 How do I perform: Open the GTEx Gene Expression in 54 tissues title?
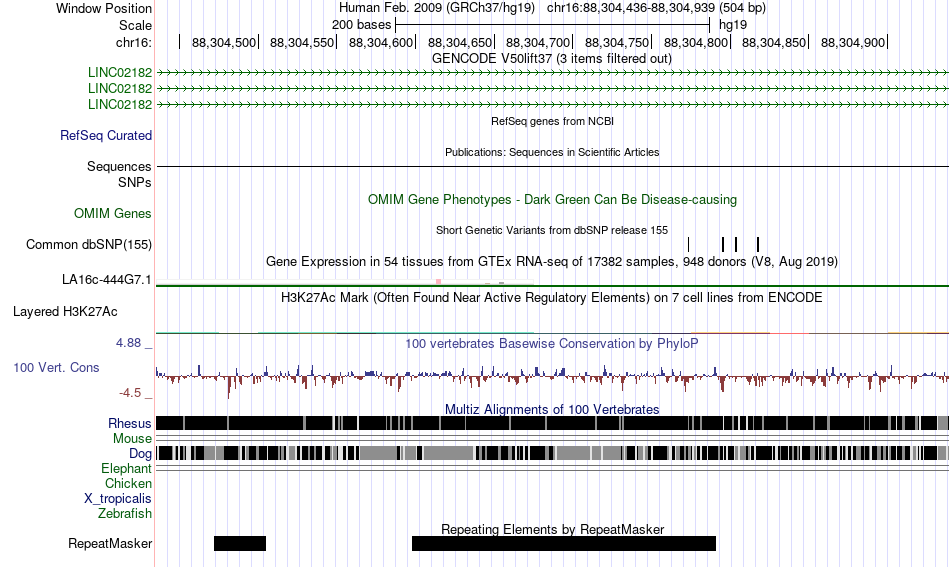tap(552, 262)
